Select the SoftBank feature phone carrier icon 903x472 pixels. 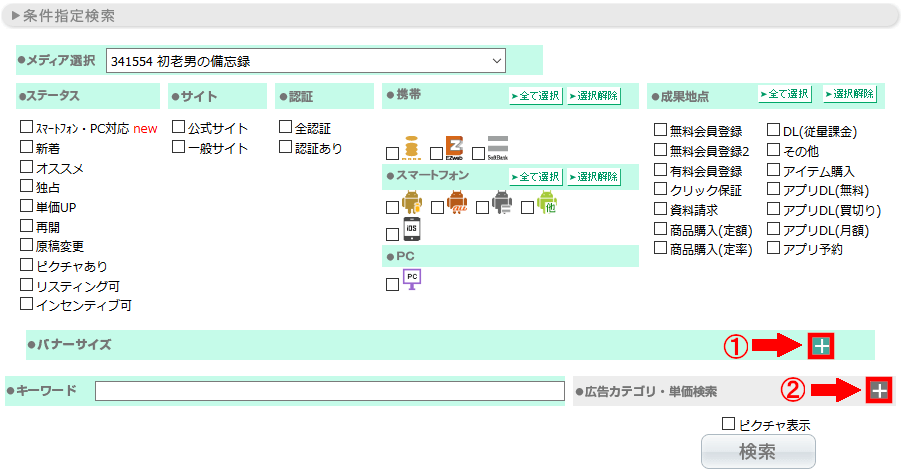click(498, 148)
